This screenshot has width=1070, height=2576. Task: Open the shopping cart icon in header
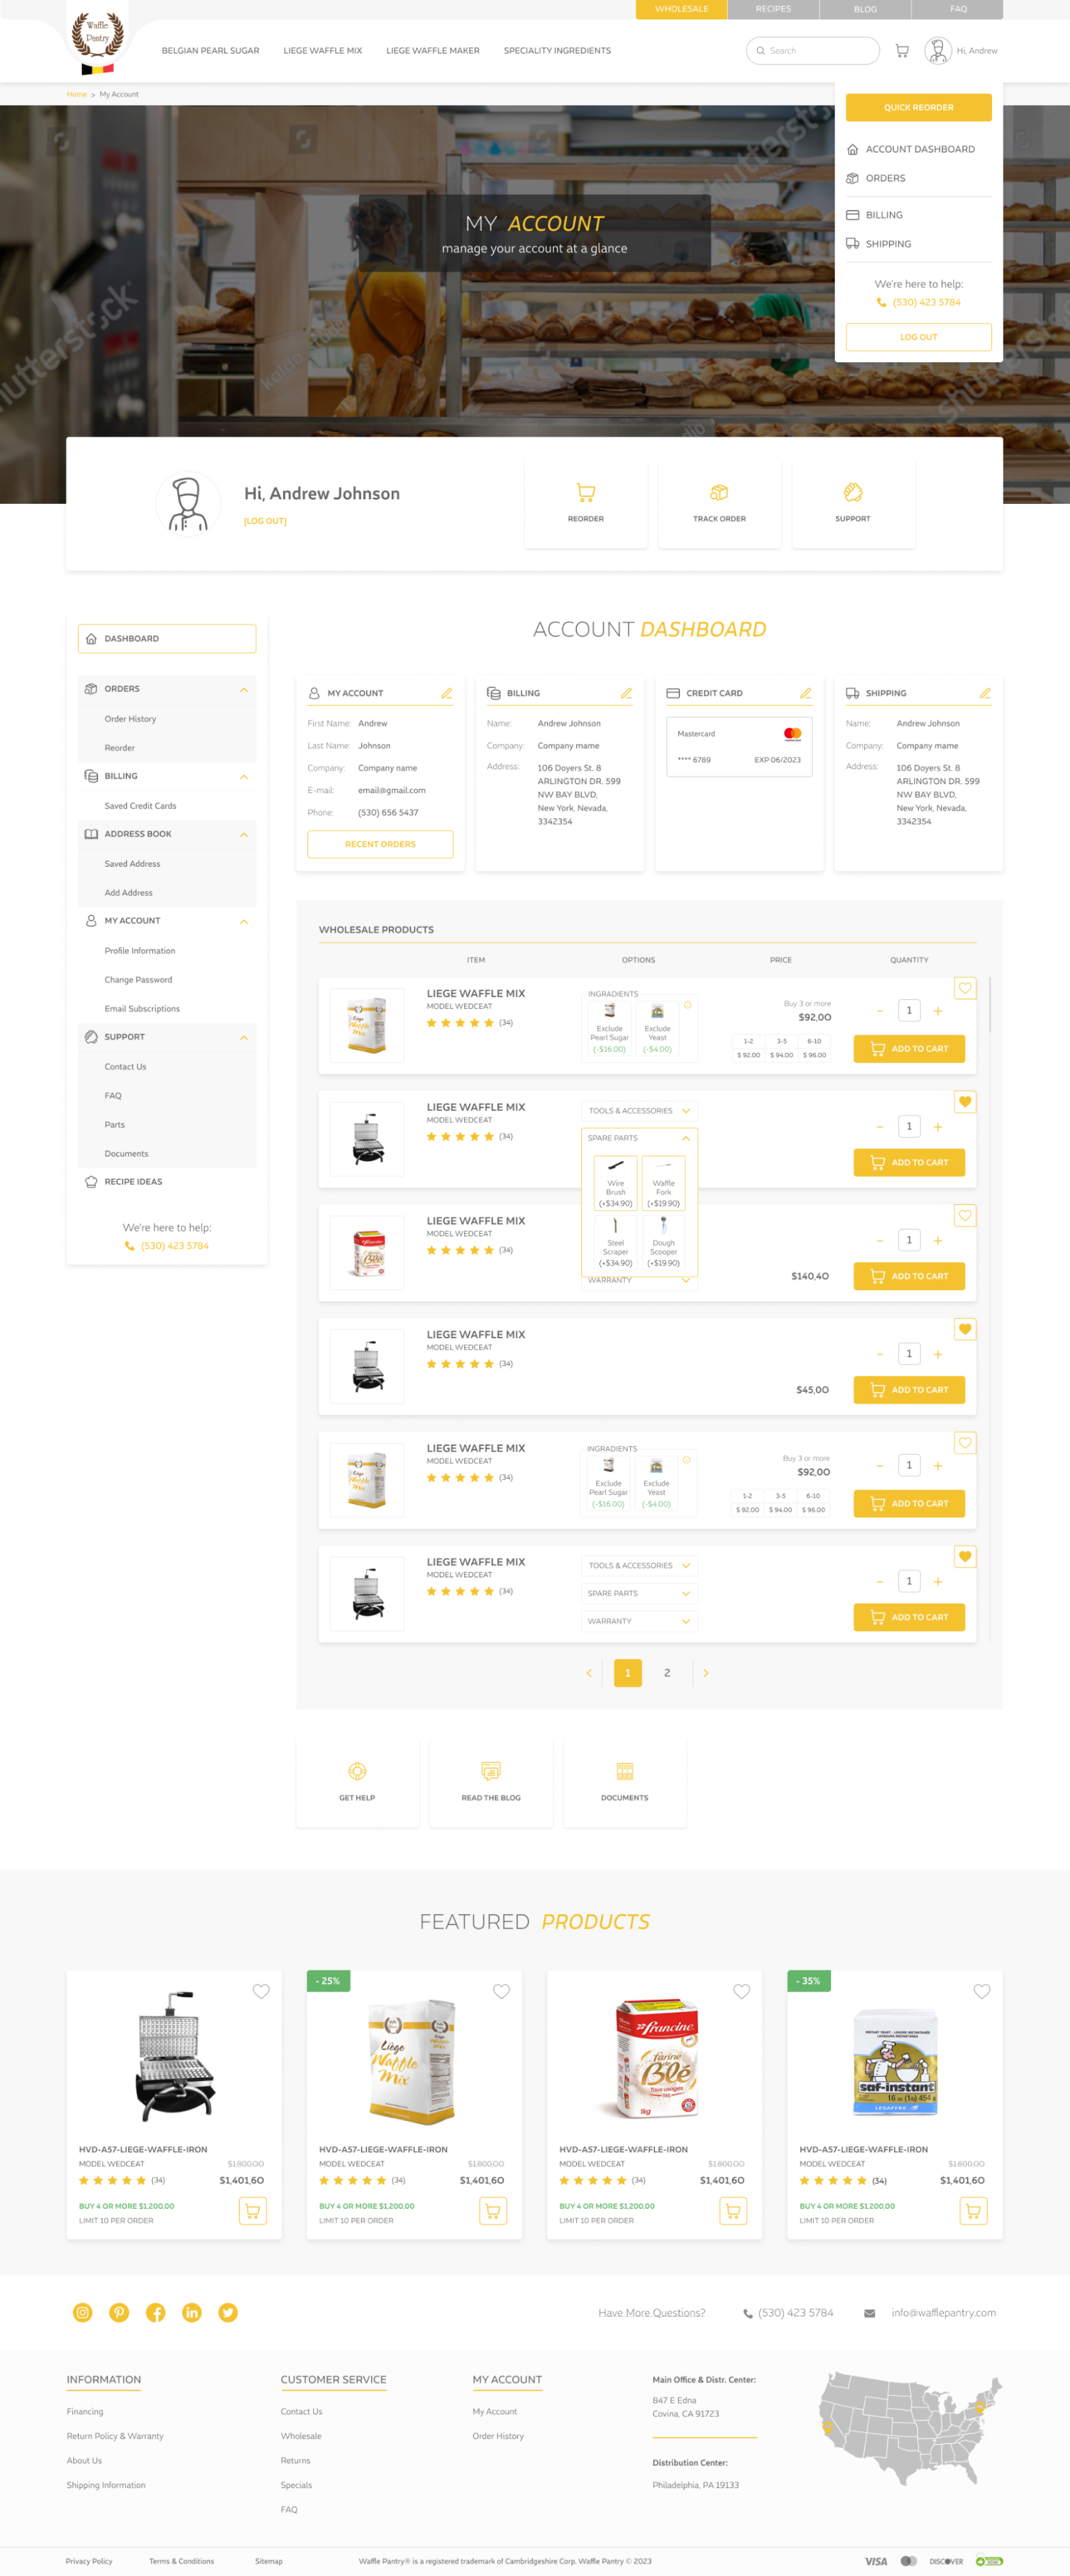pyautogui.click(x=901, y=51)
